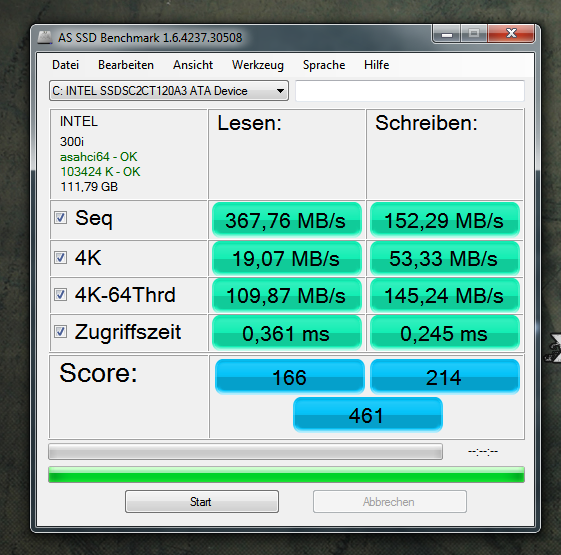Uncheck the 4K-64Thrd test checkbox
Image resolution: width=561 pixels, height=555 pixels.
[60, 294]
